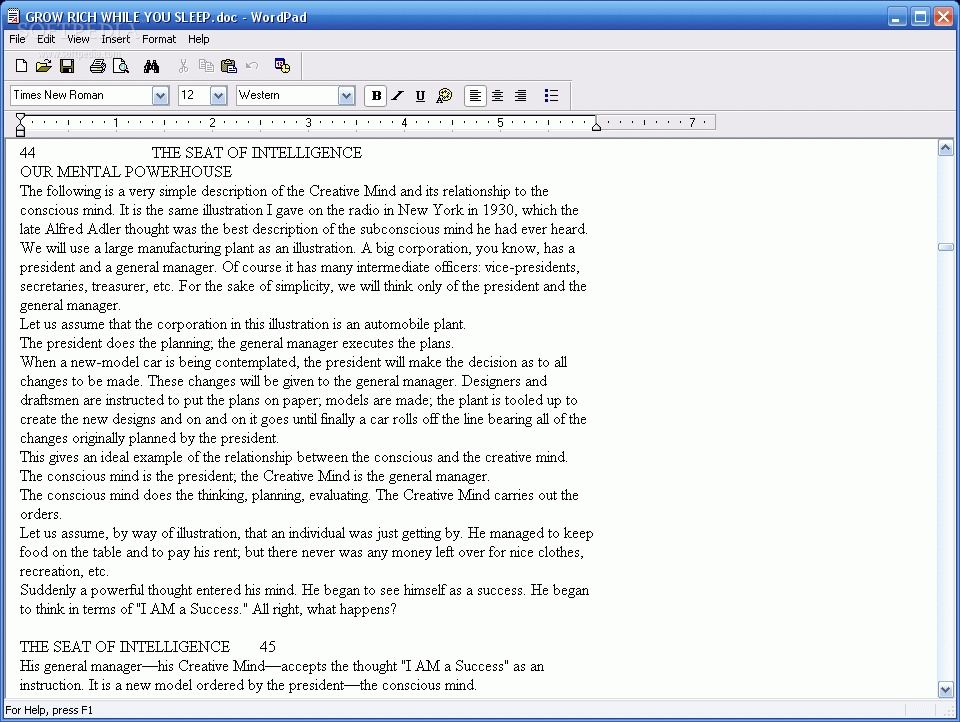Click the scroll down arrow of vertical scrollbar

tap(945, 690)
